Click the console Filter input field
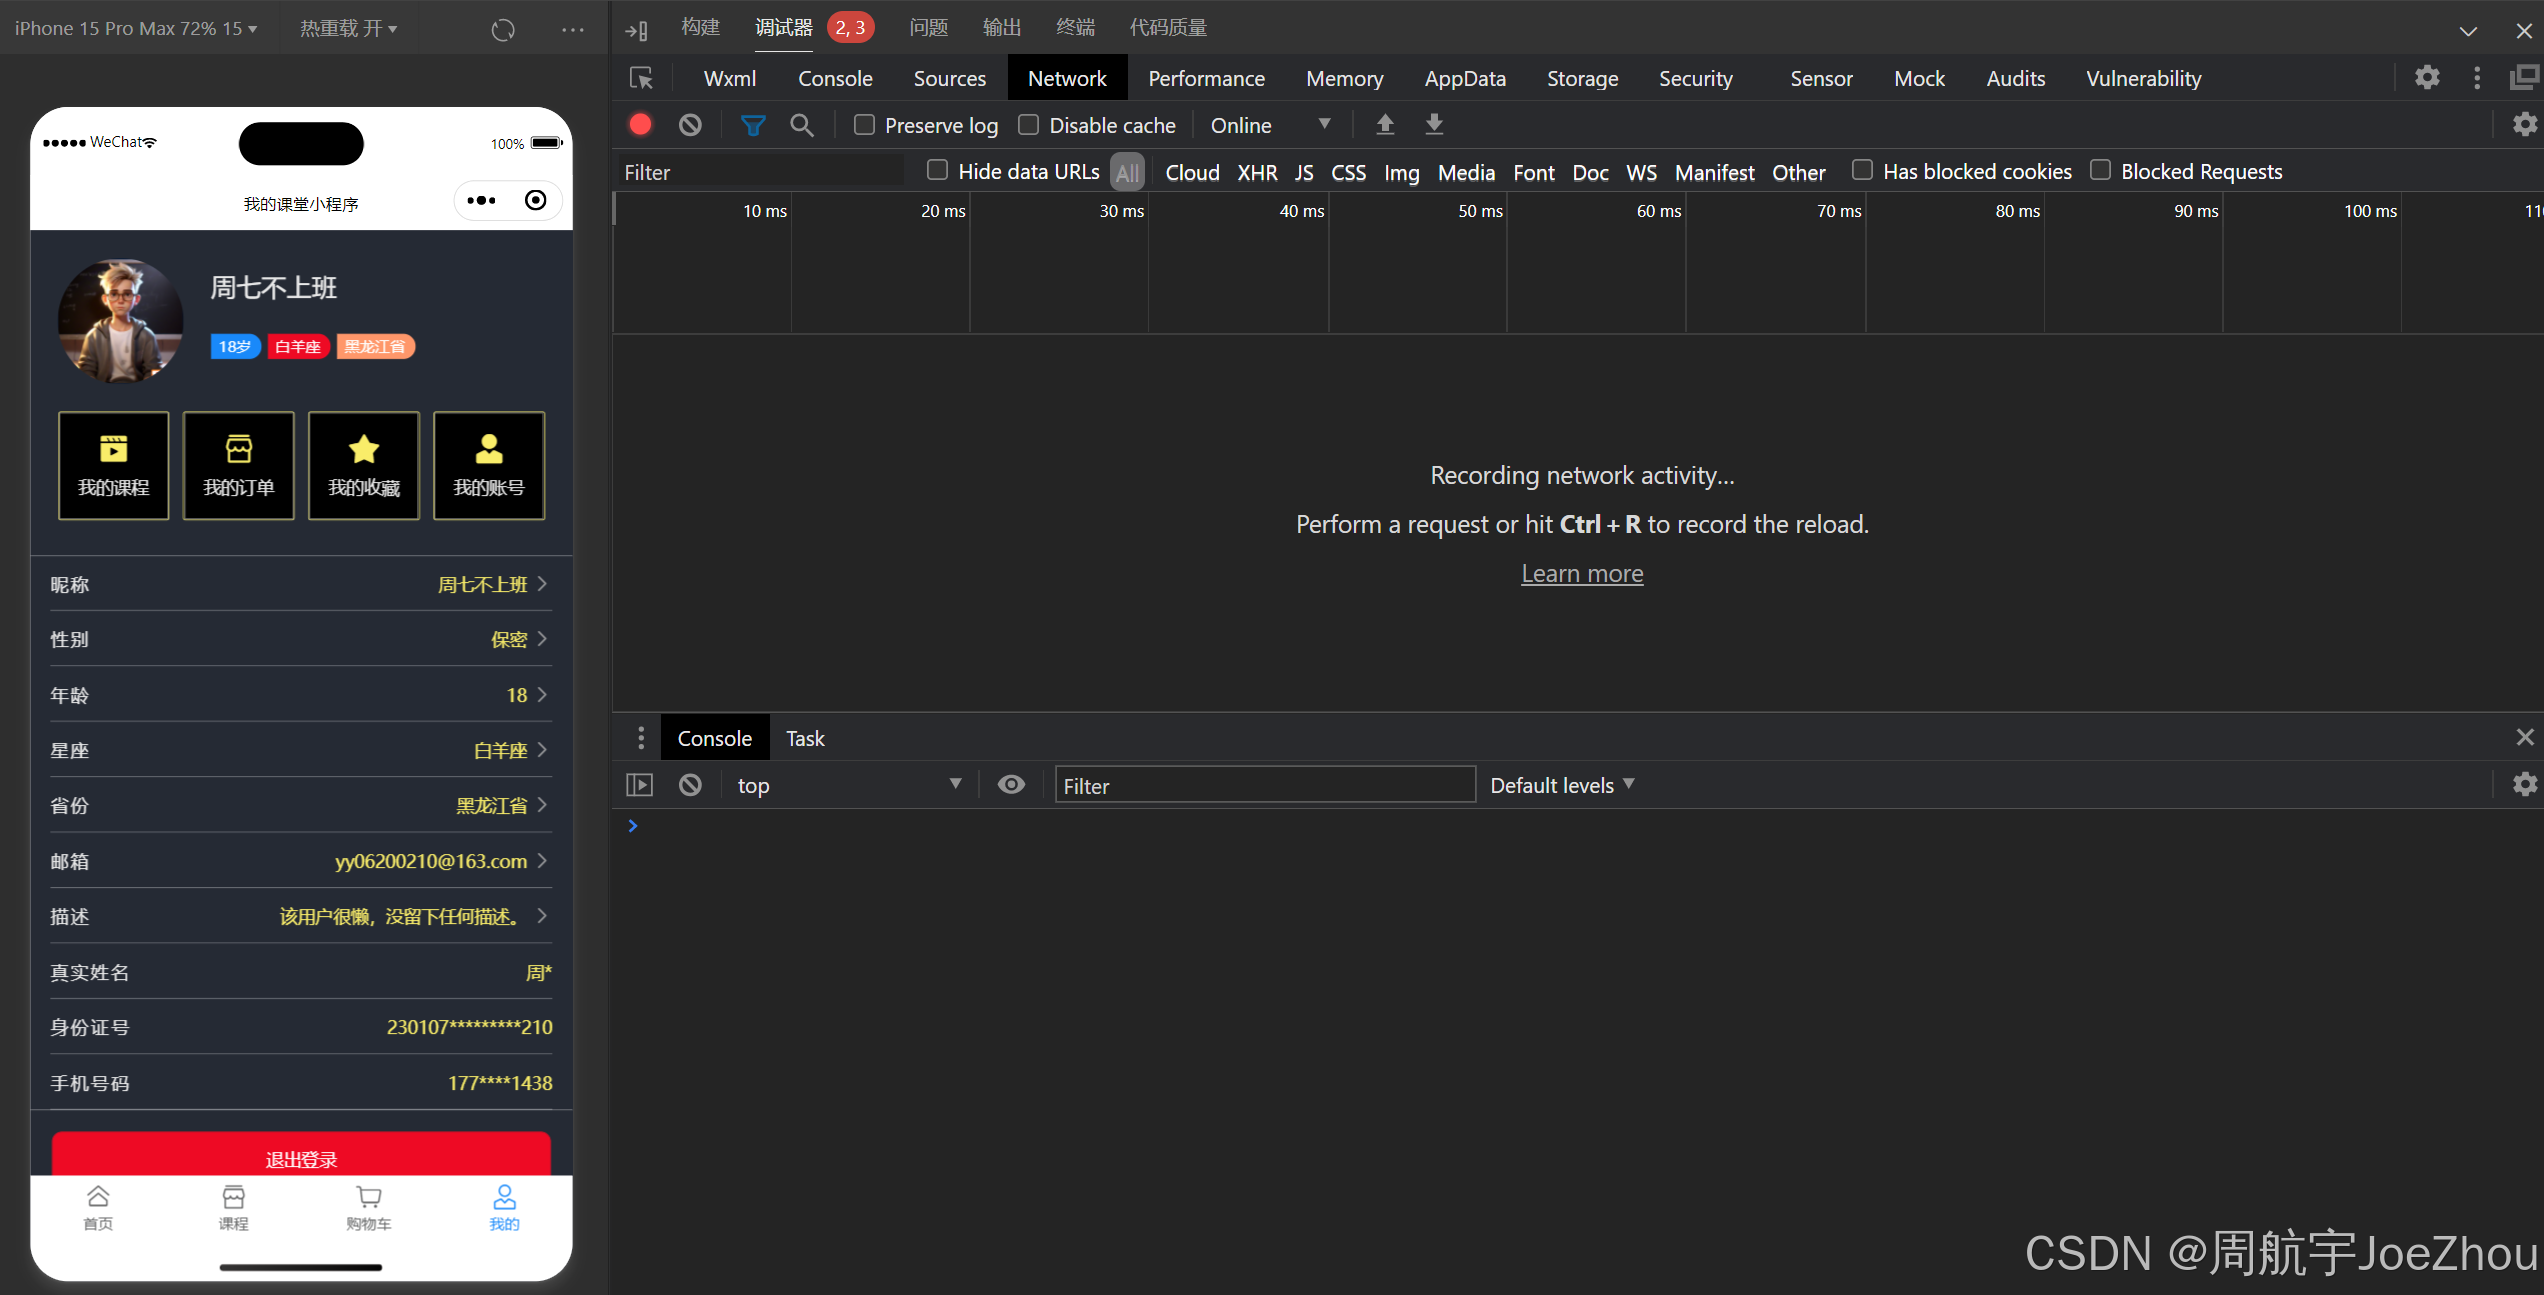 [1264, 785]
